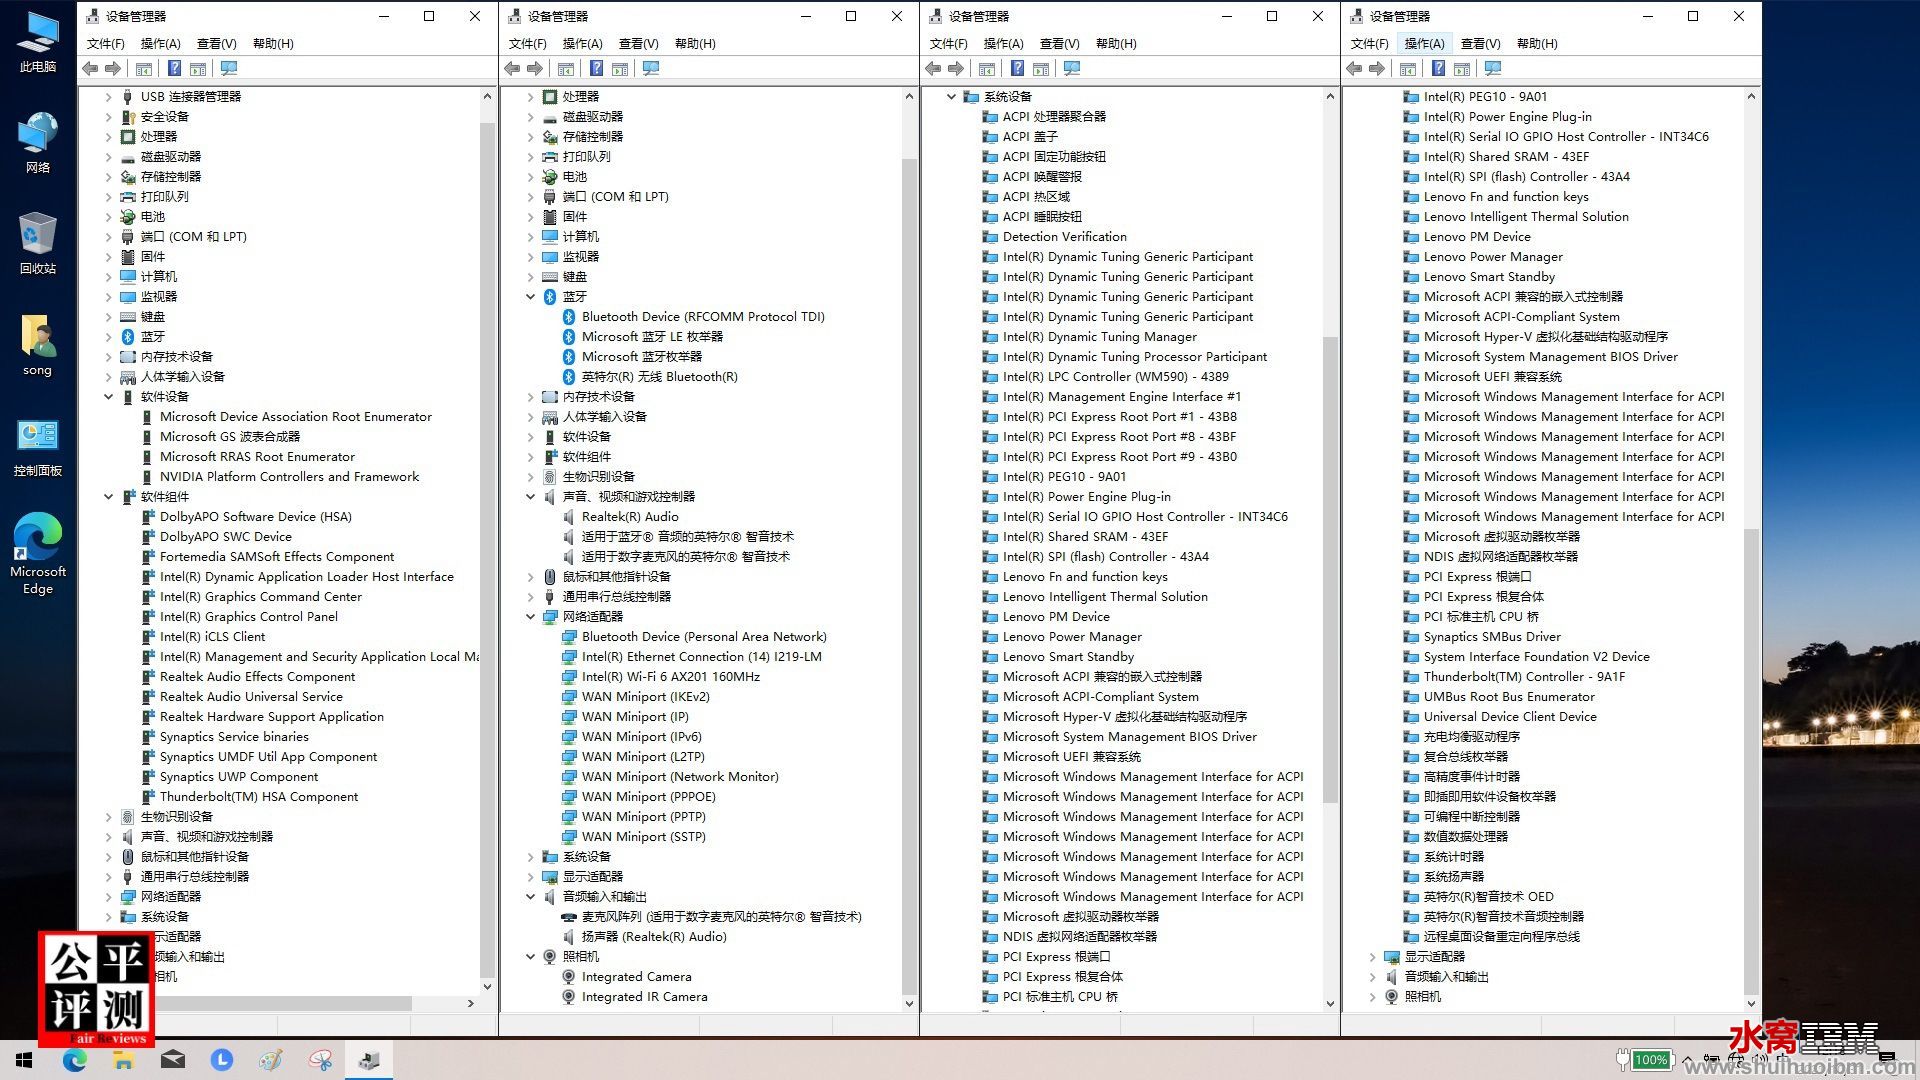The width and height of the screenshot is (1920, 1080).
Task: Select Intel(R) Ethernet Connection (14) I219-LM
Action: pyautogui.click(x=701, y=657)
